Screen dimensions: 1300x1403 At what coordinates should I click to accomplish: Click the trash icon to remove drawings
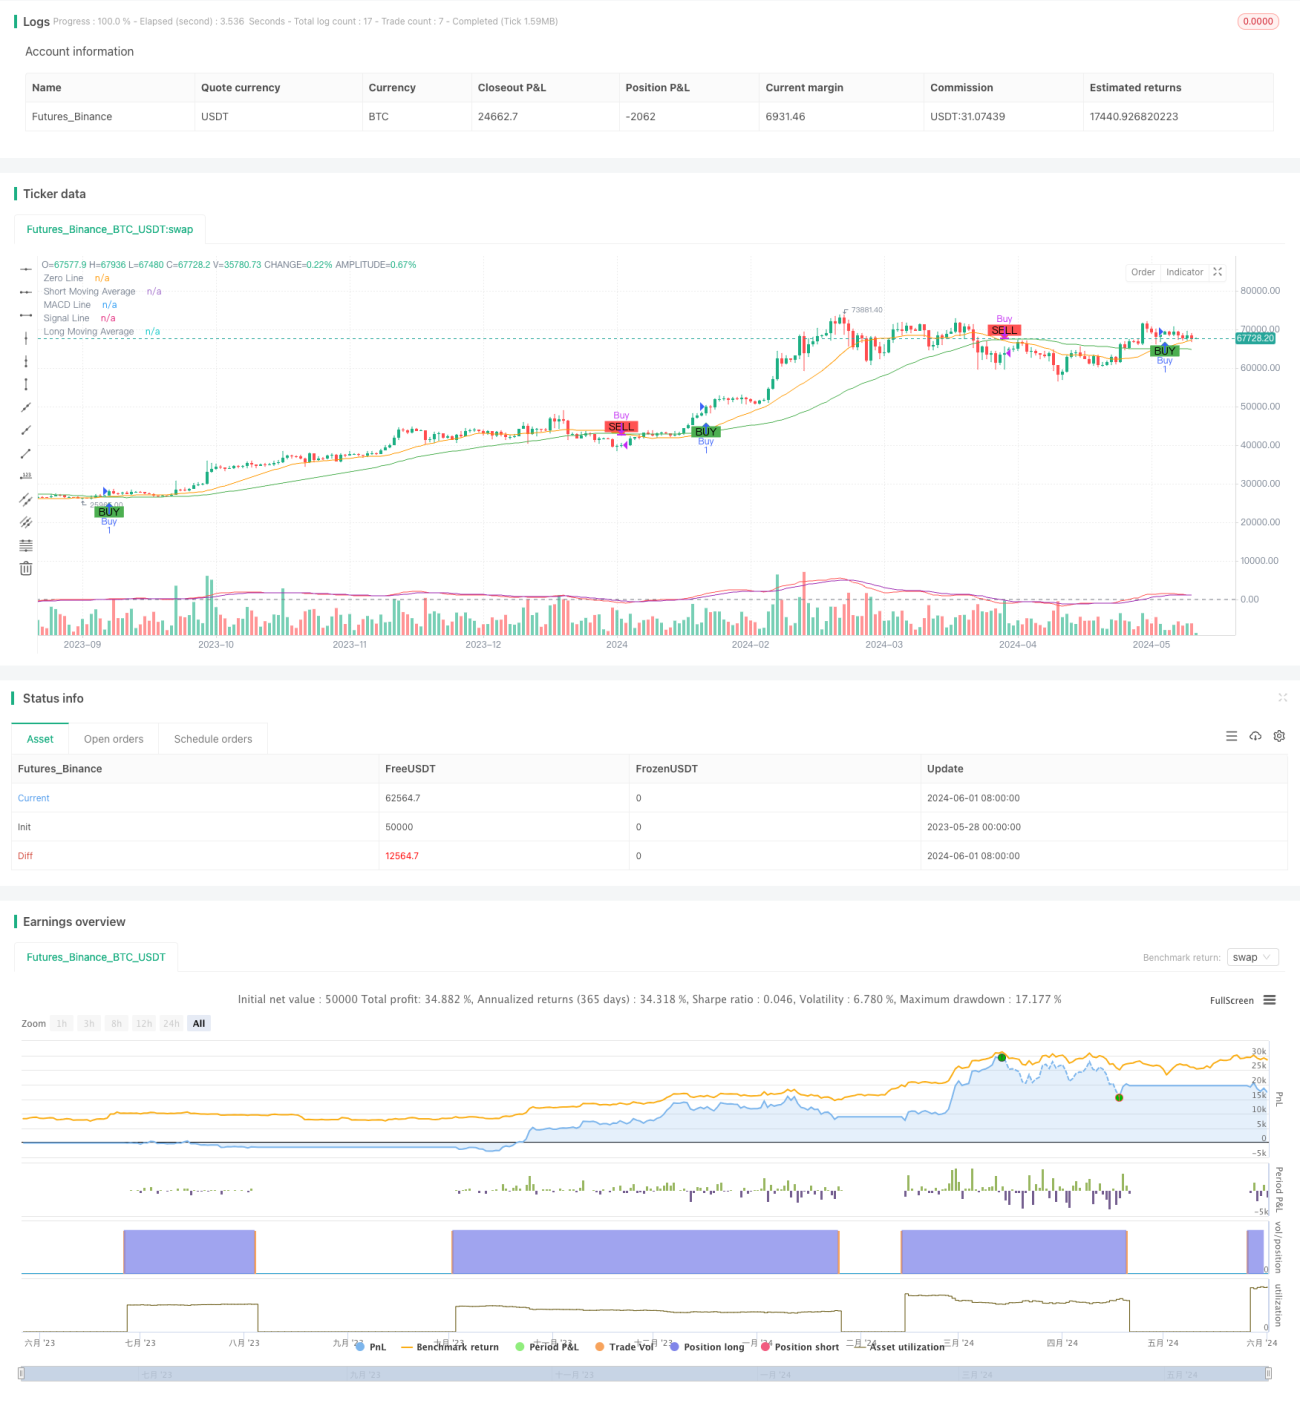tap(26, 568)
